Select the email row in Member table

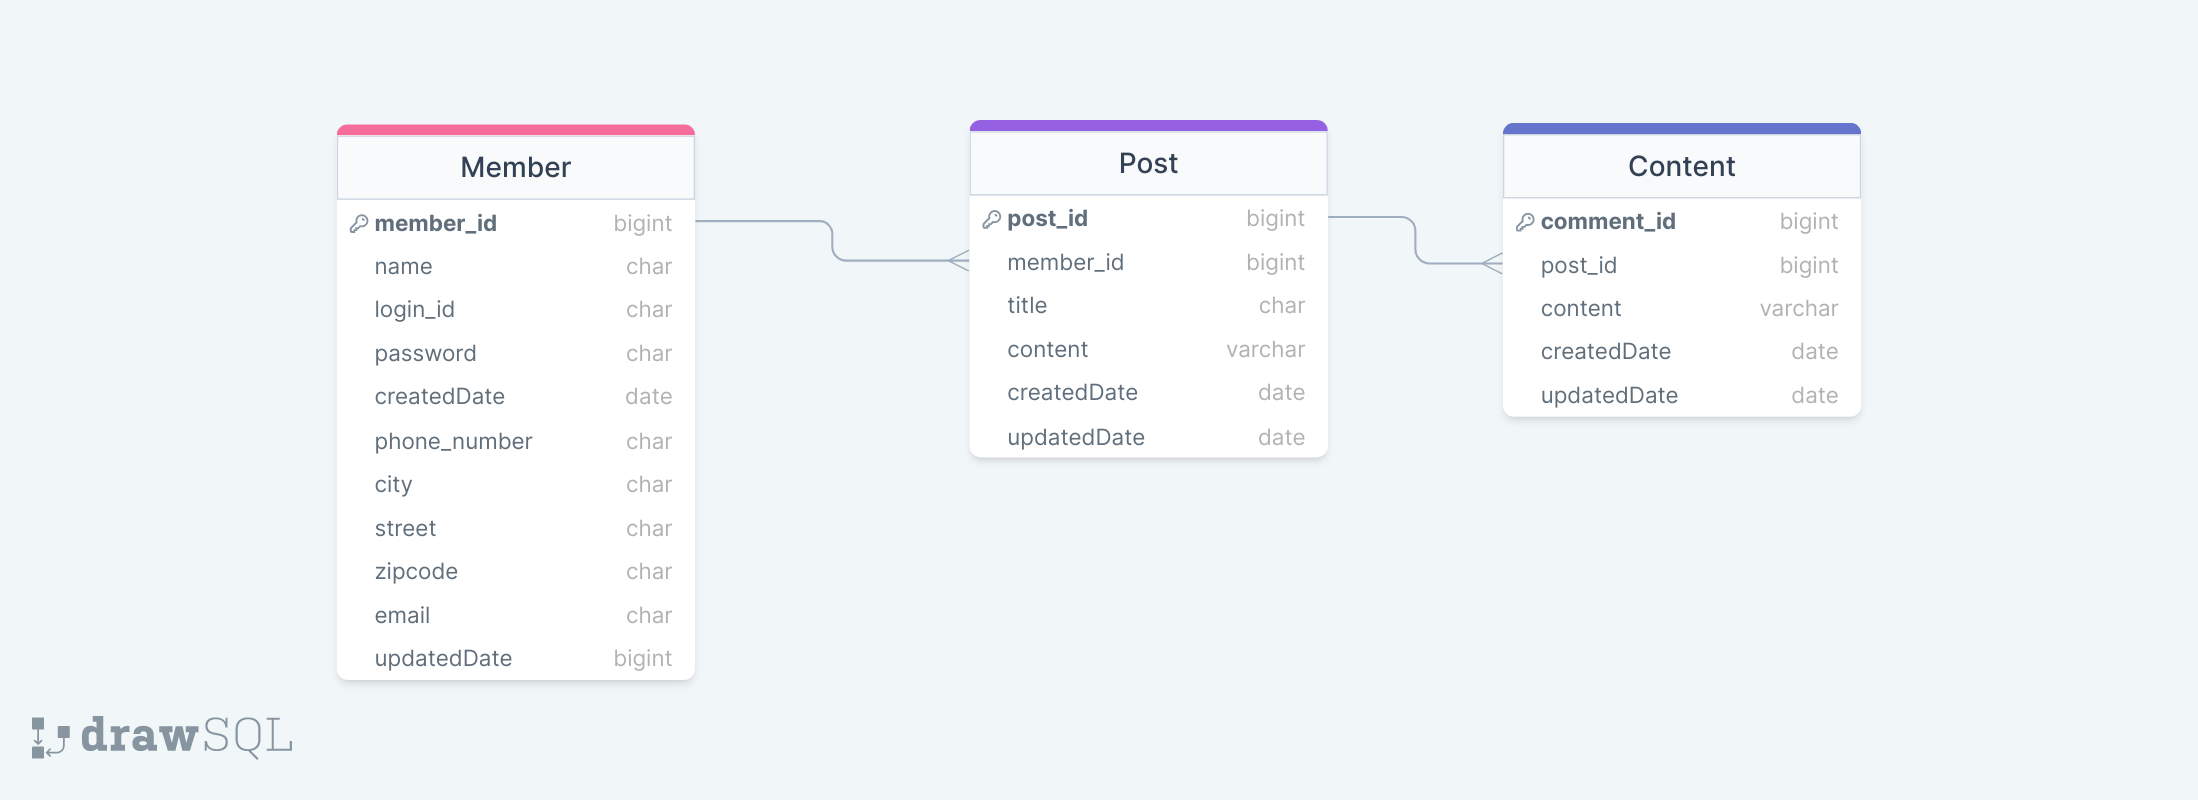pos(516,616)
